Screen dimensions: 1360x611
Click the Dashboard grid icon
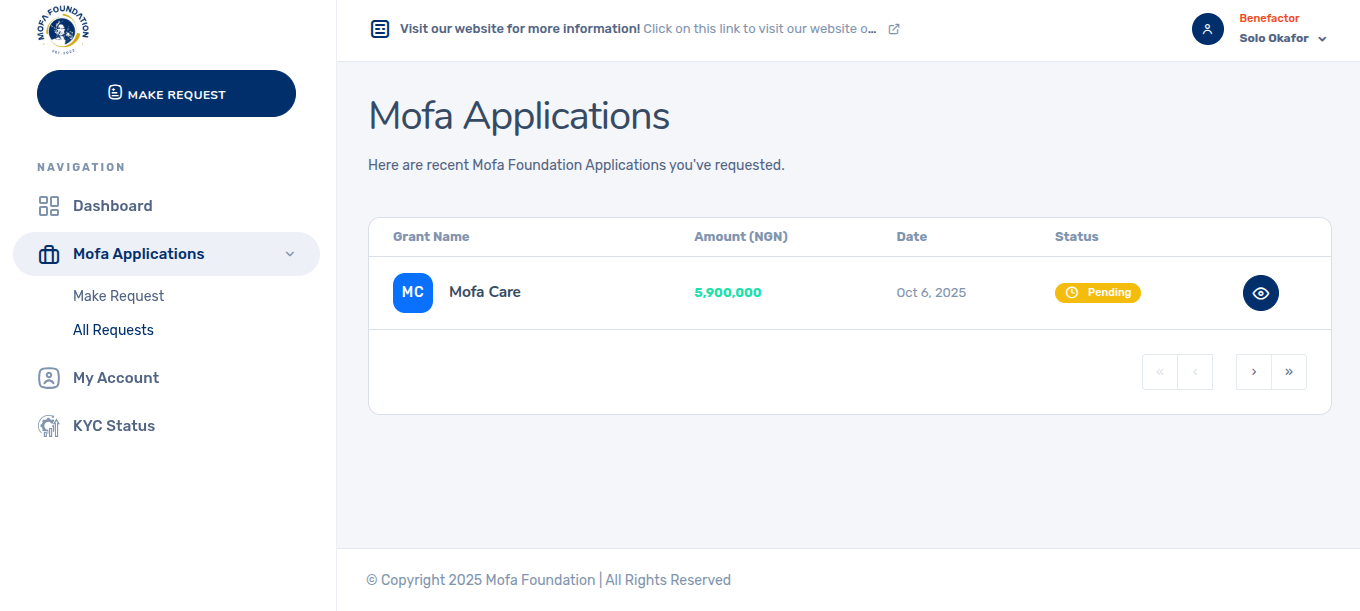49,206
